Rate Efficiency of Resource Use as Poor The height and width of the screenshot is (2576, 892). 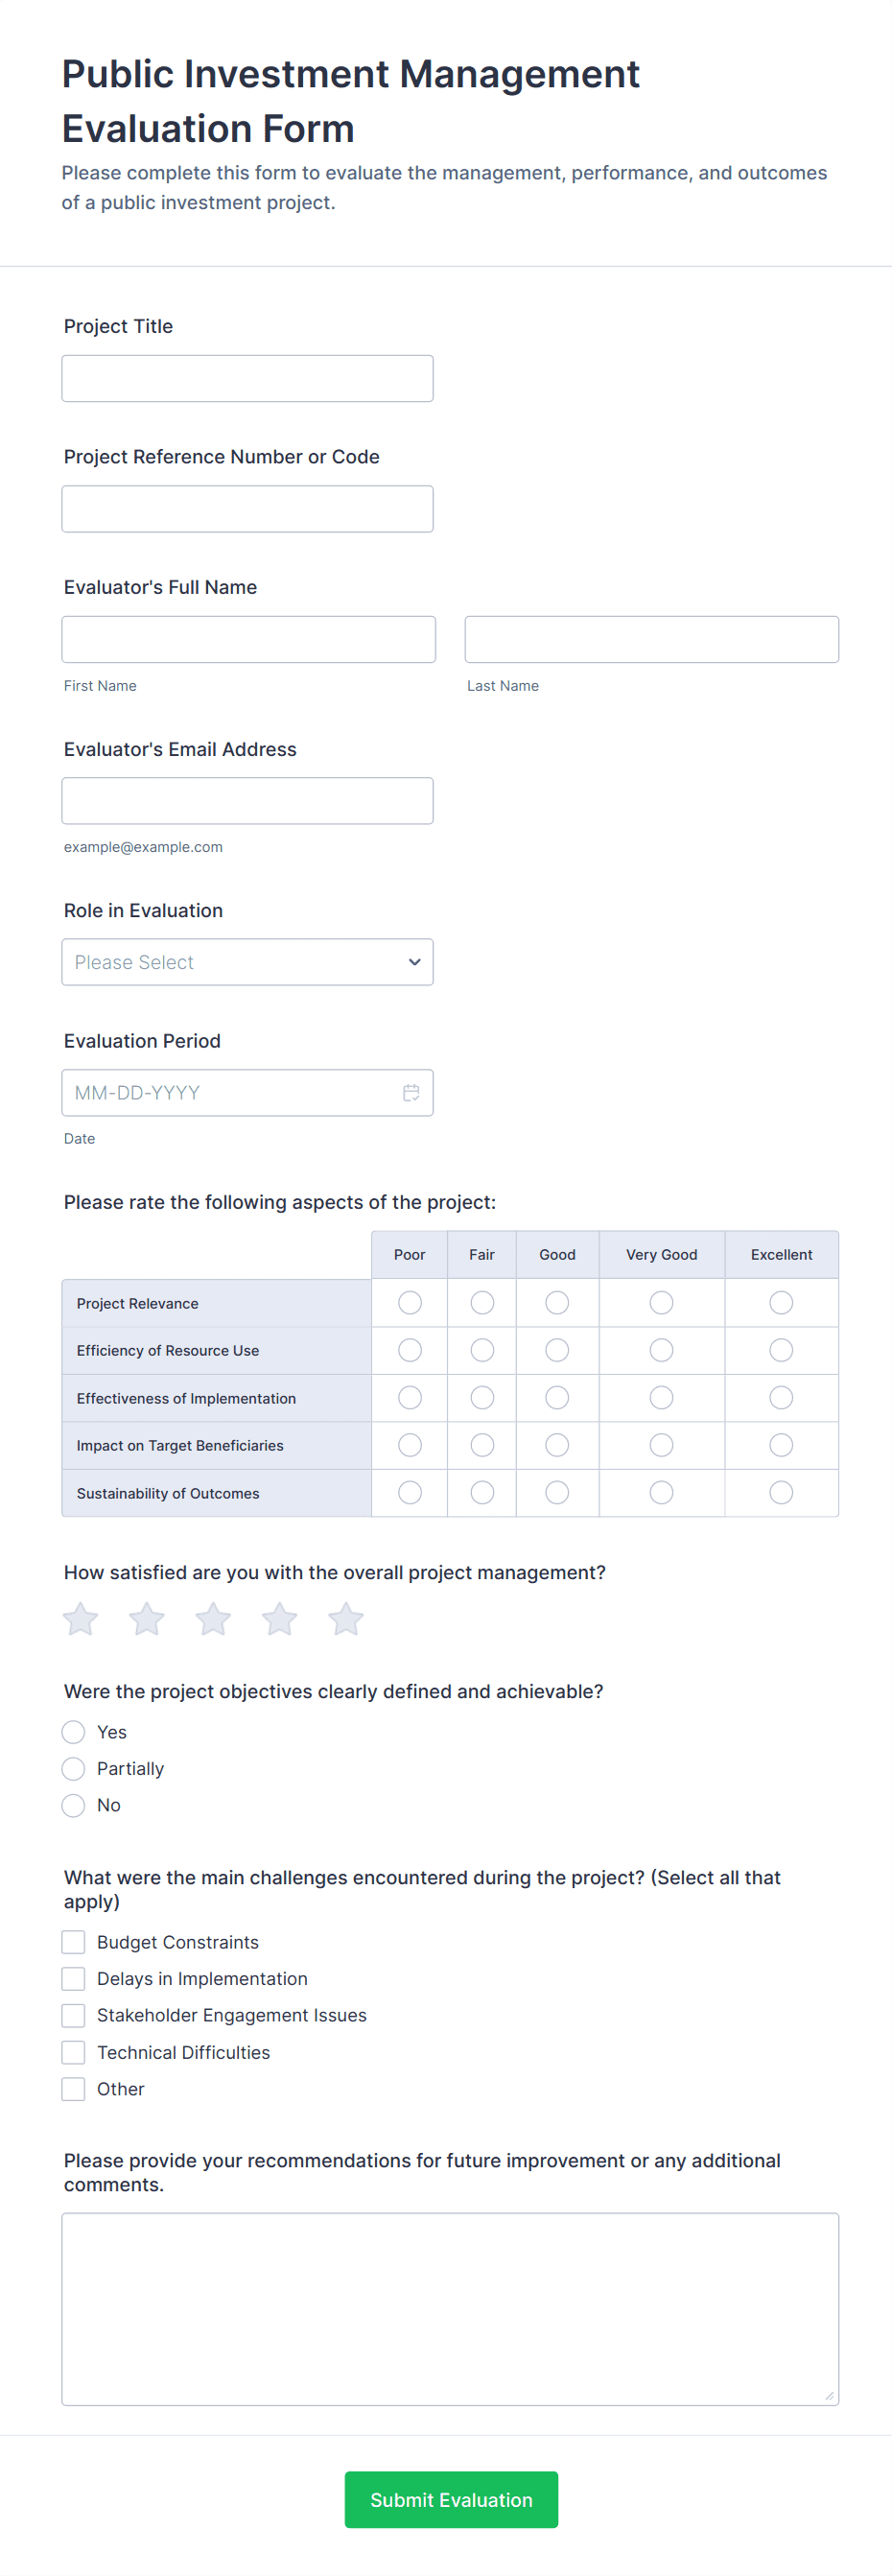pos(410,1350)
